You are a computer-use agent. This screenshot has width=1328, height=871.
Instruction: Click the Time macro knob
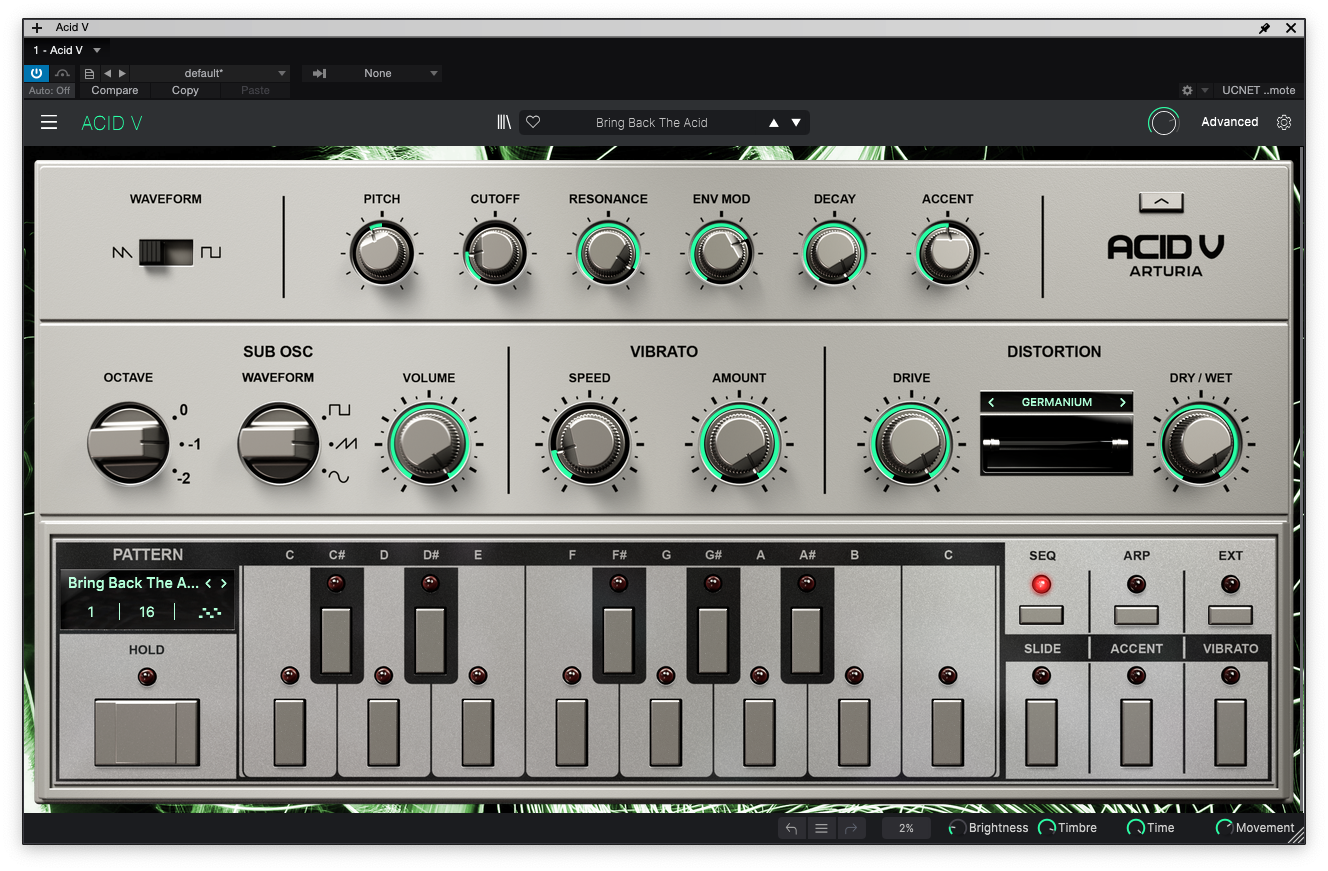[x=1136, y=828]
